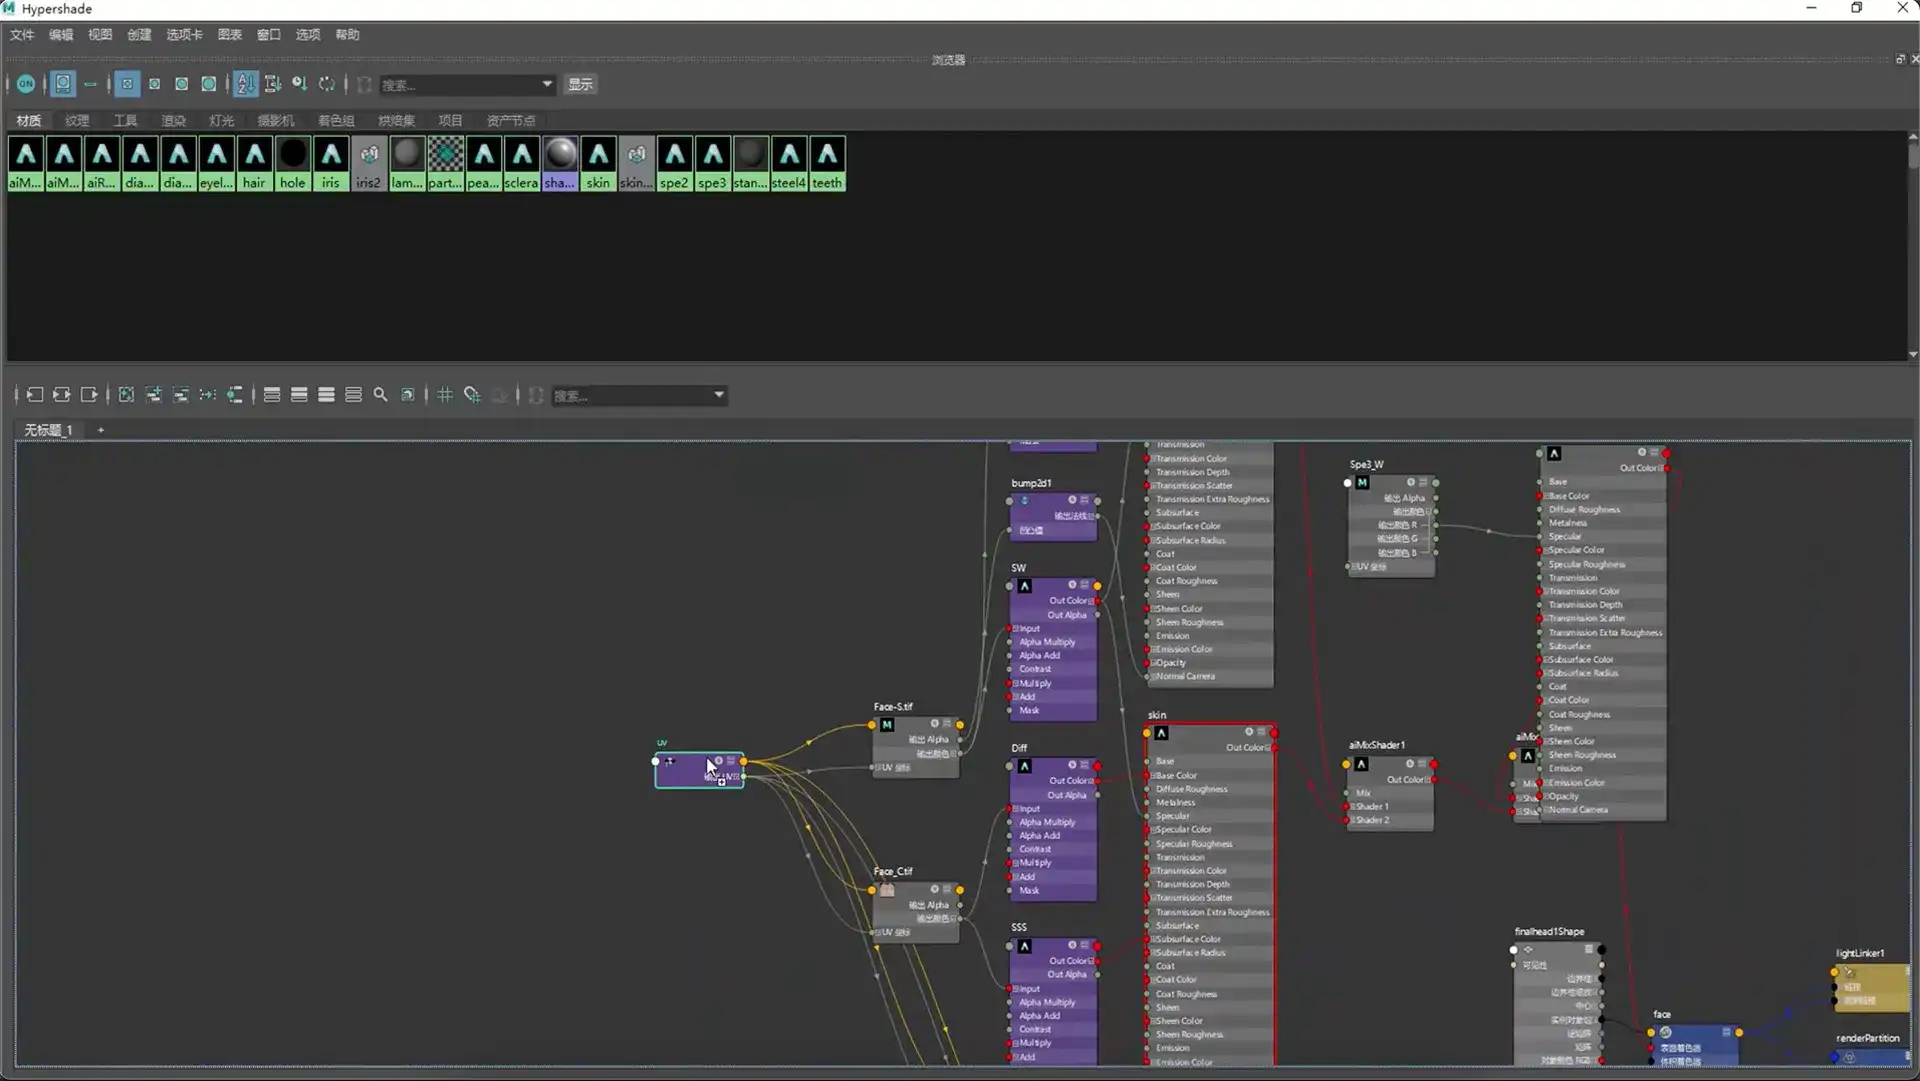Open the 创建 menu
This screenshot has height=1081, width=1920.
(139, 35)
